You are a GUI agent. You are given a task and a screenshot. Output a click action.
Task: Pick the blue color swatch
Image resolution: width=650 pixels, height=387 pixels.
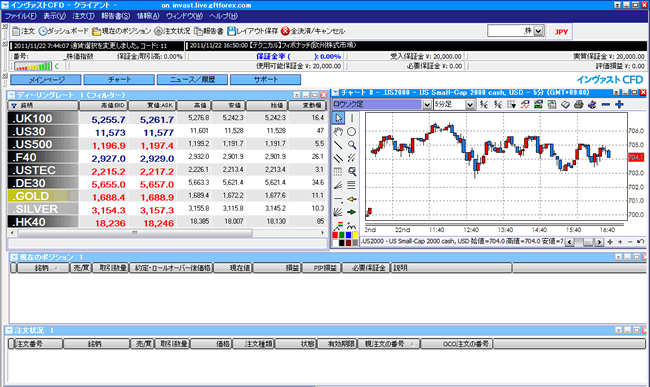coord(348,235)
